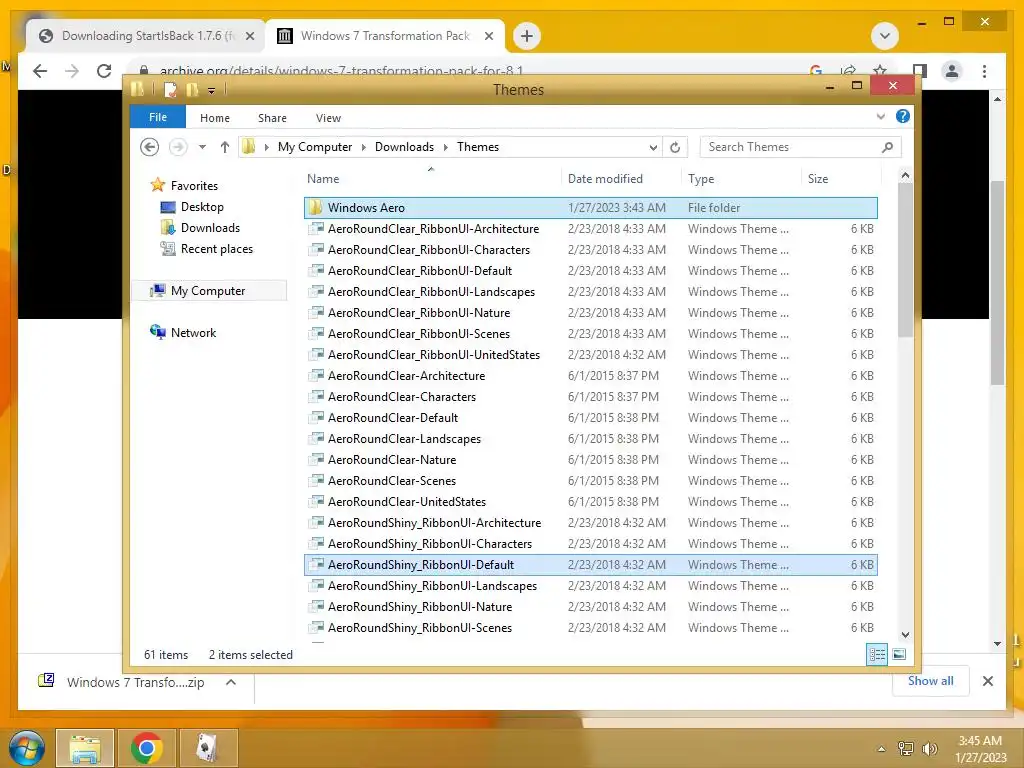Close the Windows 7 Transformation Pack tab

pyautogui.click(x=488, y=36)
